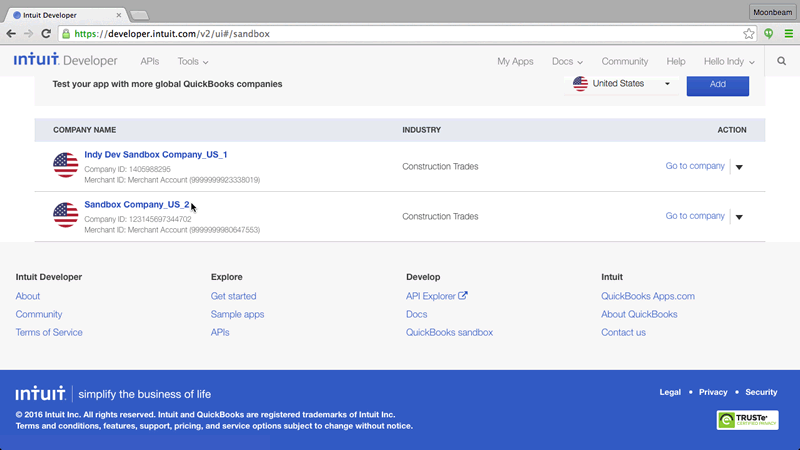Click the address bar URL
Viewport: 800px width, 450px height.
point(172,34)
